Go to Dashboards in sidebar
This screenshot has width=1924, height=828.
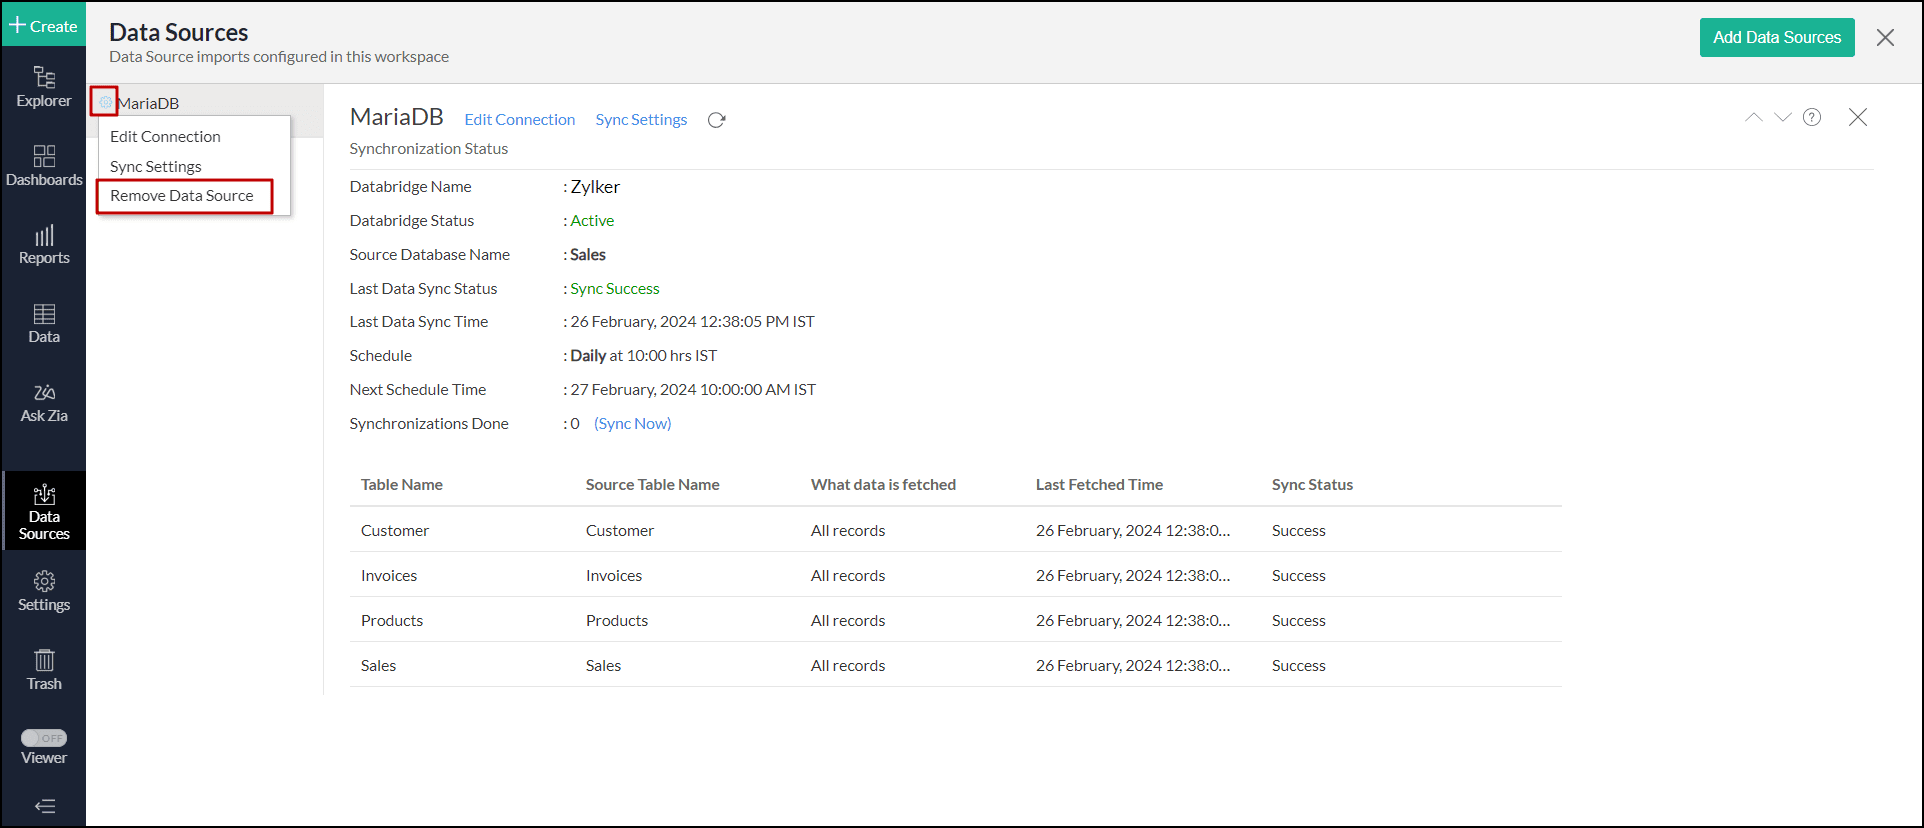pyautogui.click(x=44, y=166)
